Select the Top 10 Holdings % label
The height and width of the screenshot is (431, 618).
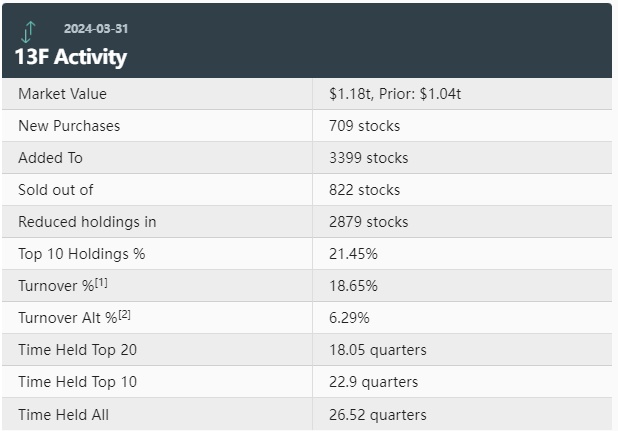[82, 254]
